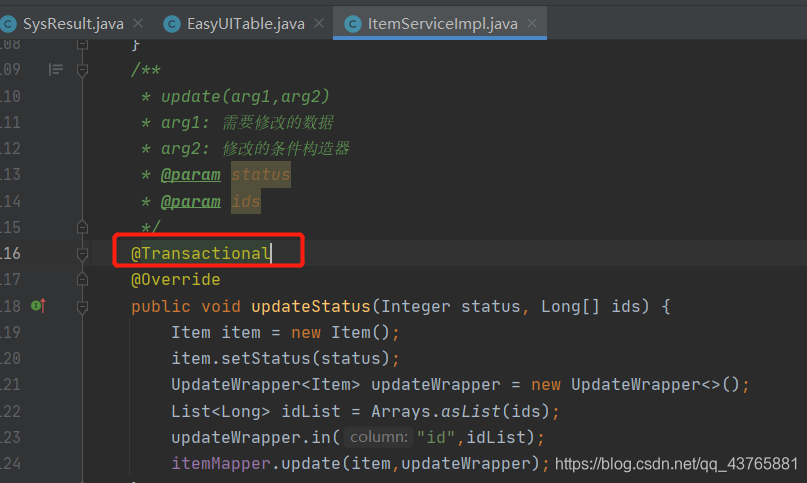Click the line number of the @Transactional line
807x483 pixels.
click(11, 253)
